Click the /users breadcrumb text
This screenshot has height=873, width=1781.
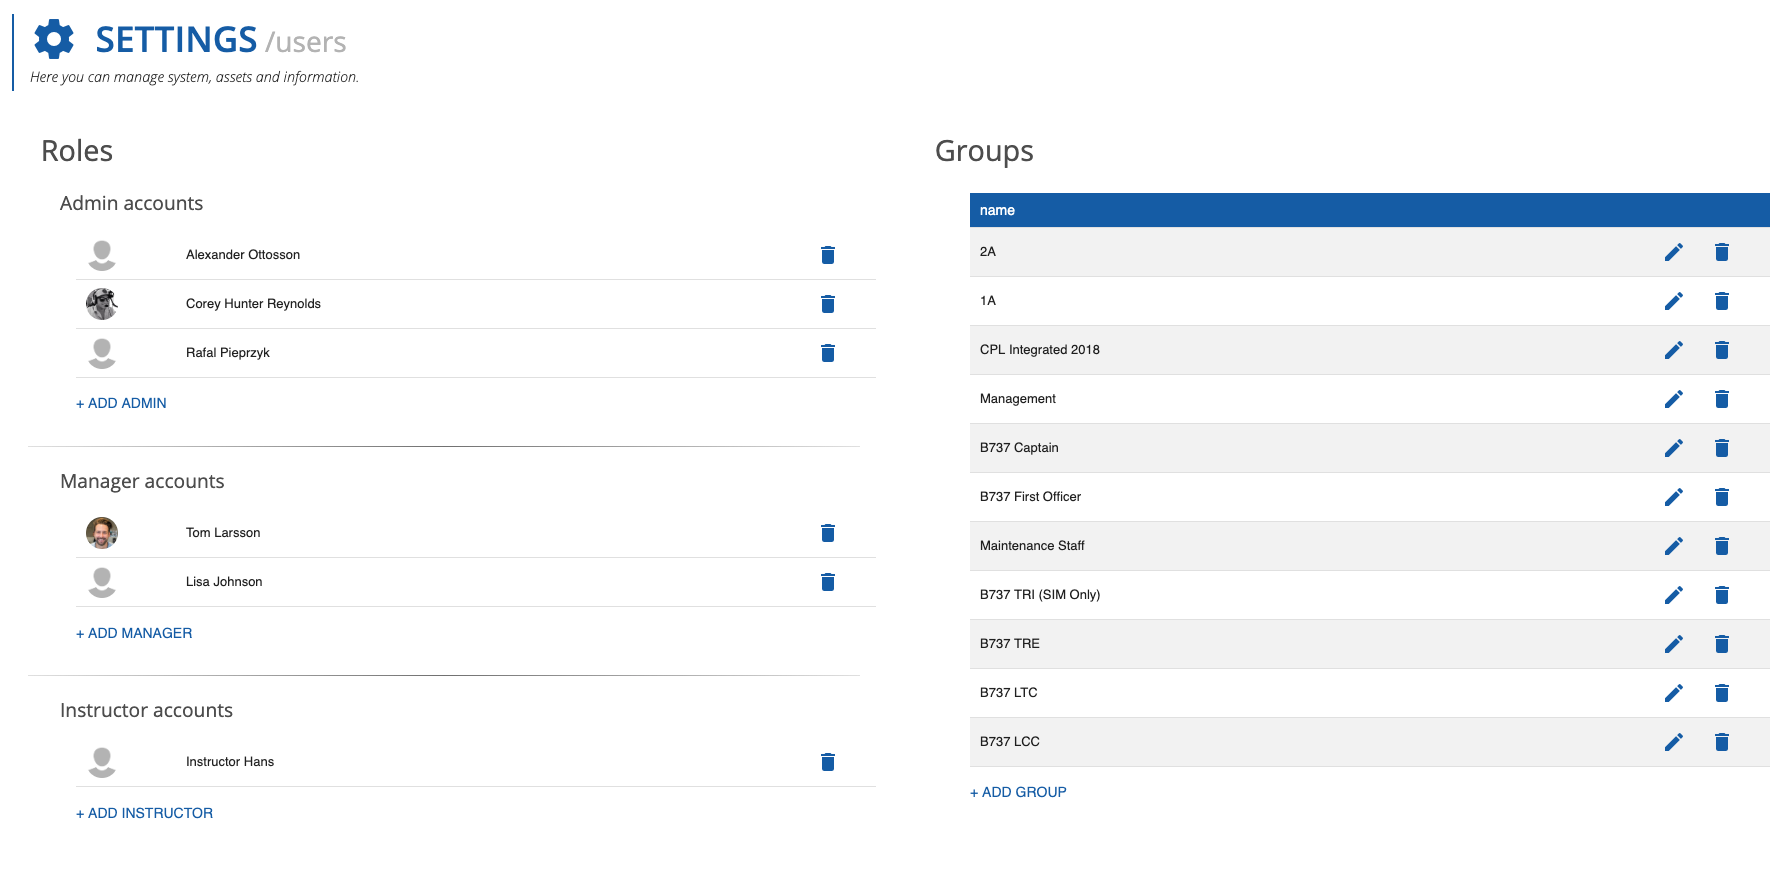pyautogui.click(x=306, y=42)
